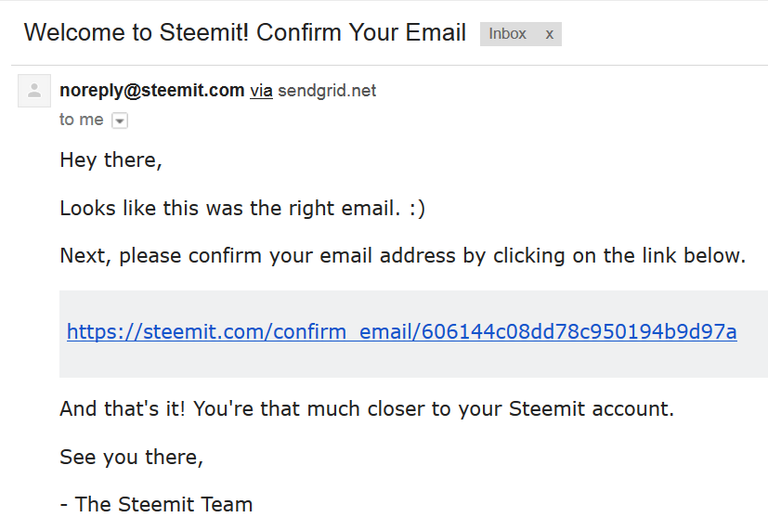Click "Confirm Your Email" in the subject
The image size is (768, 527).
point(361,32)
